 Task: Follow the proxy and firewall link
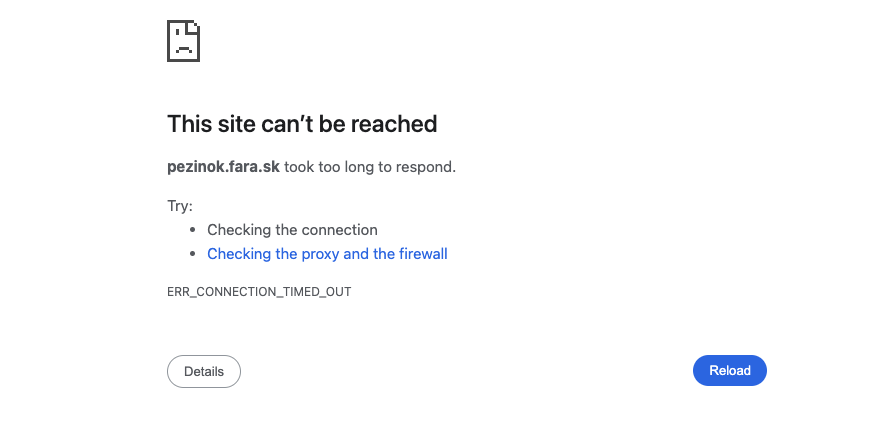(327, 254)
